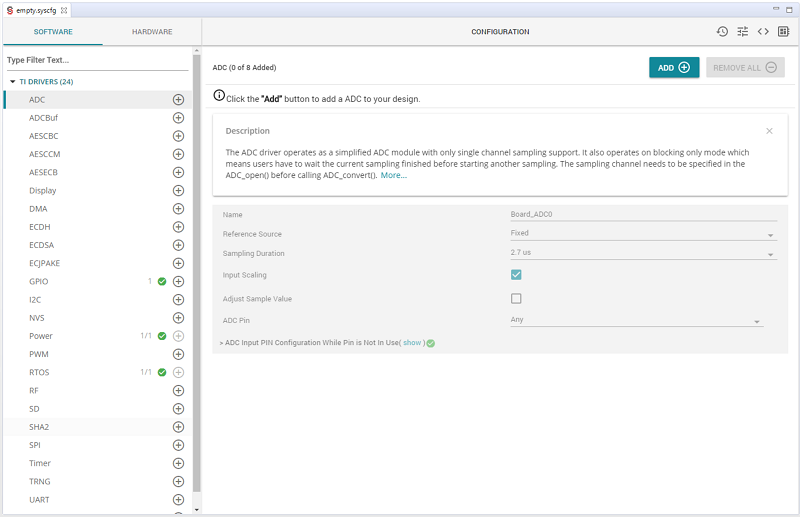Click plus icon next to Display
The image size is (800, 517).
coord(178,190)
